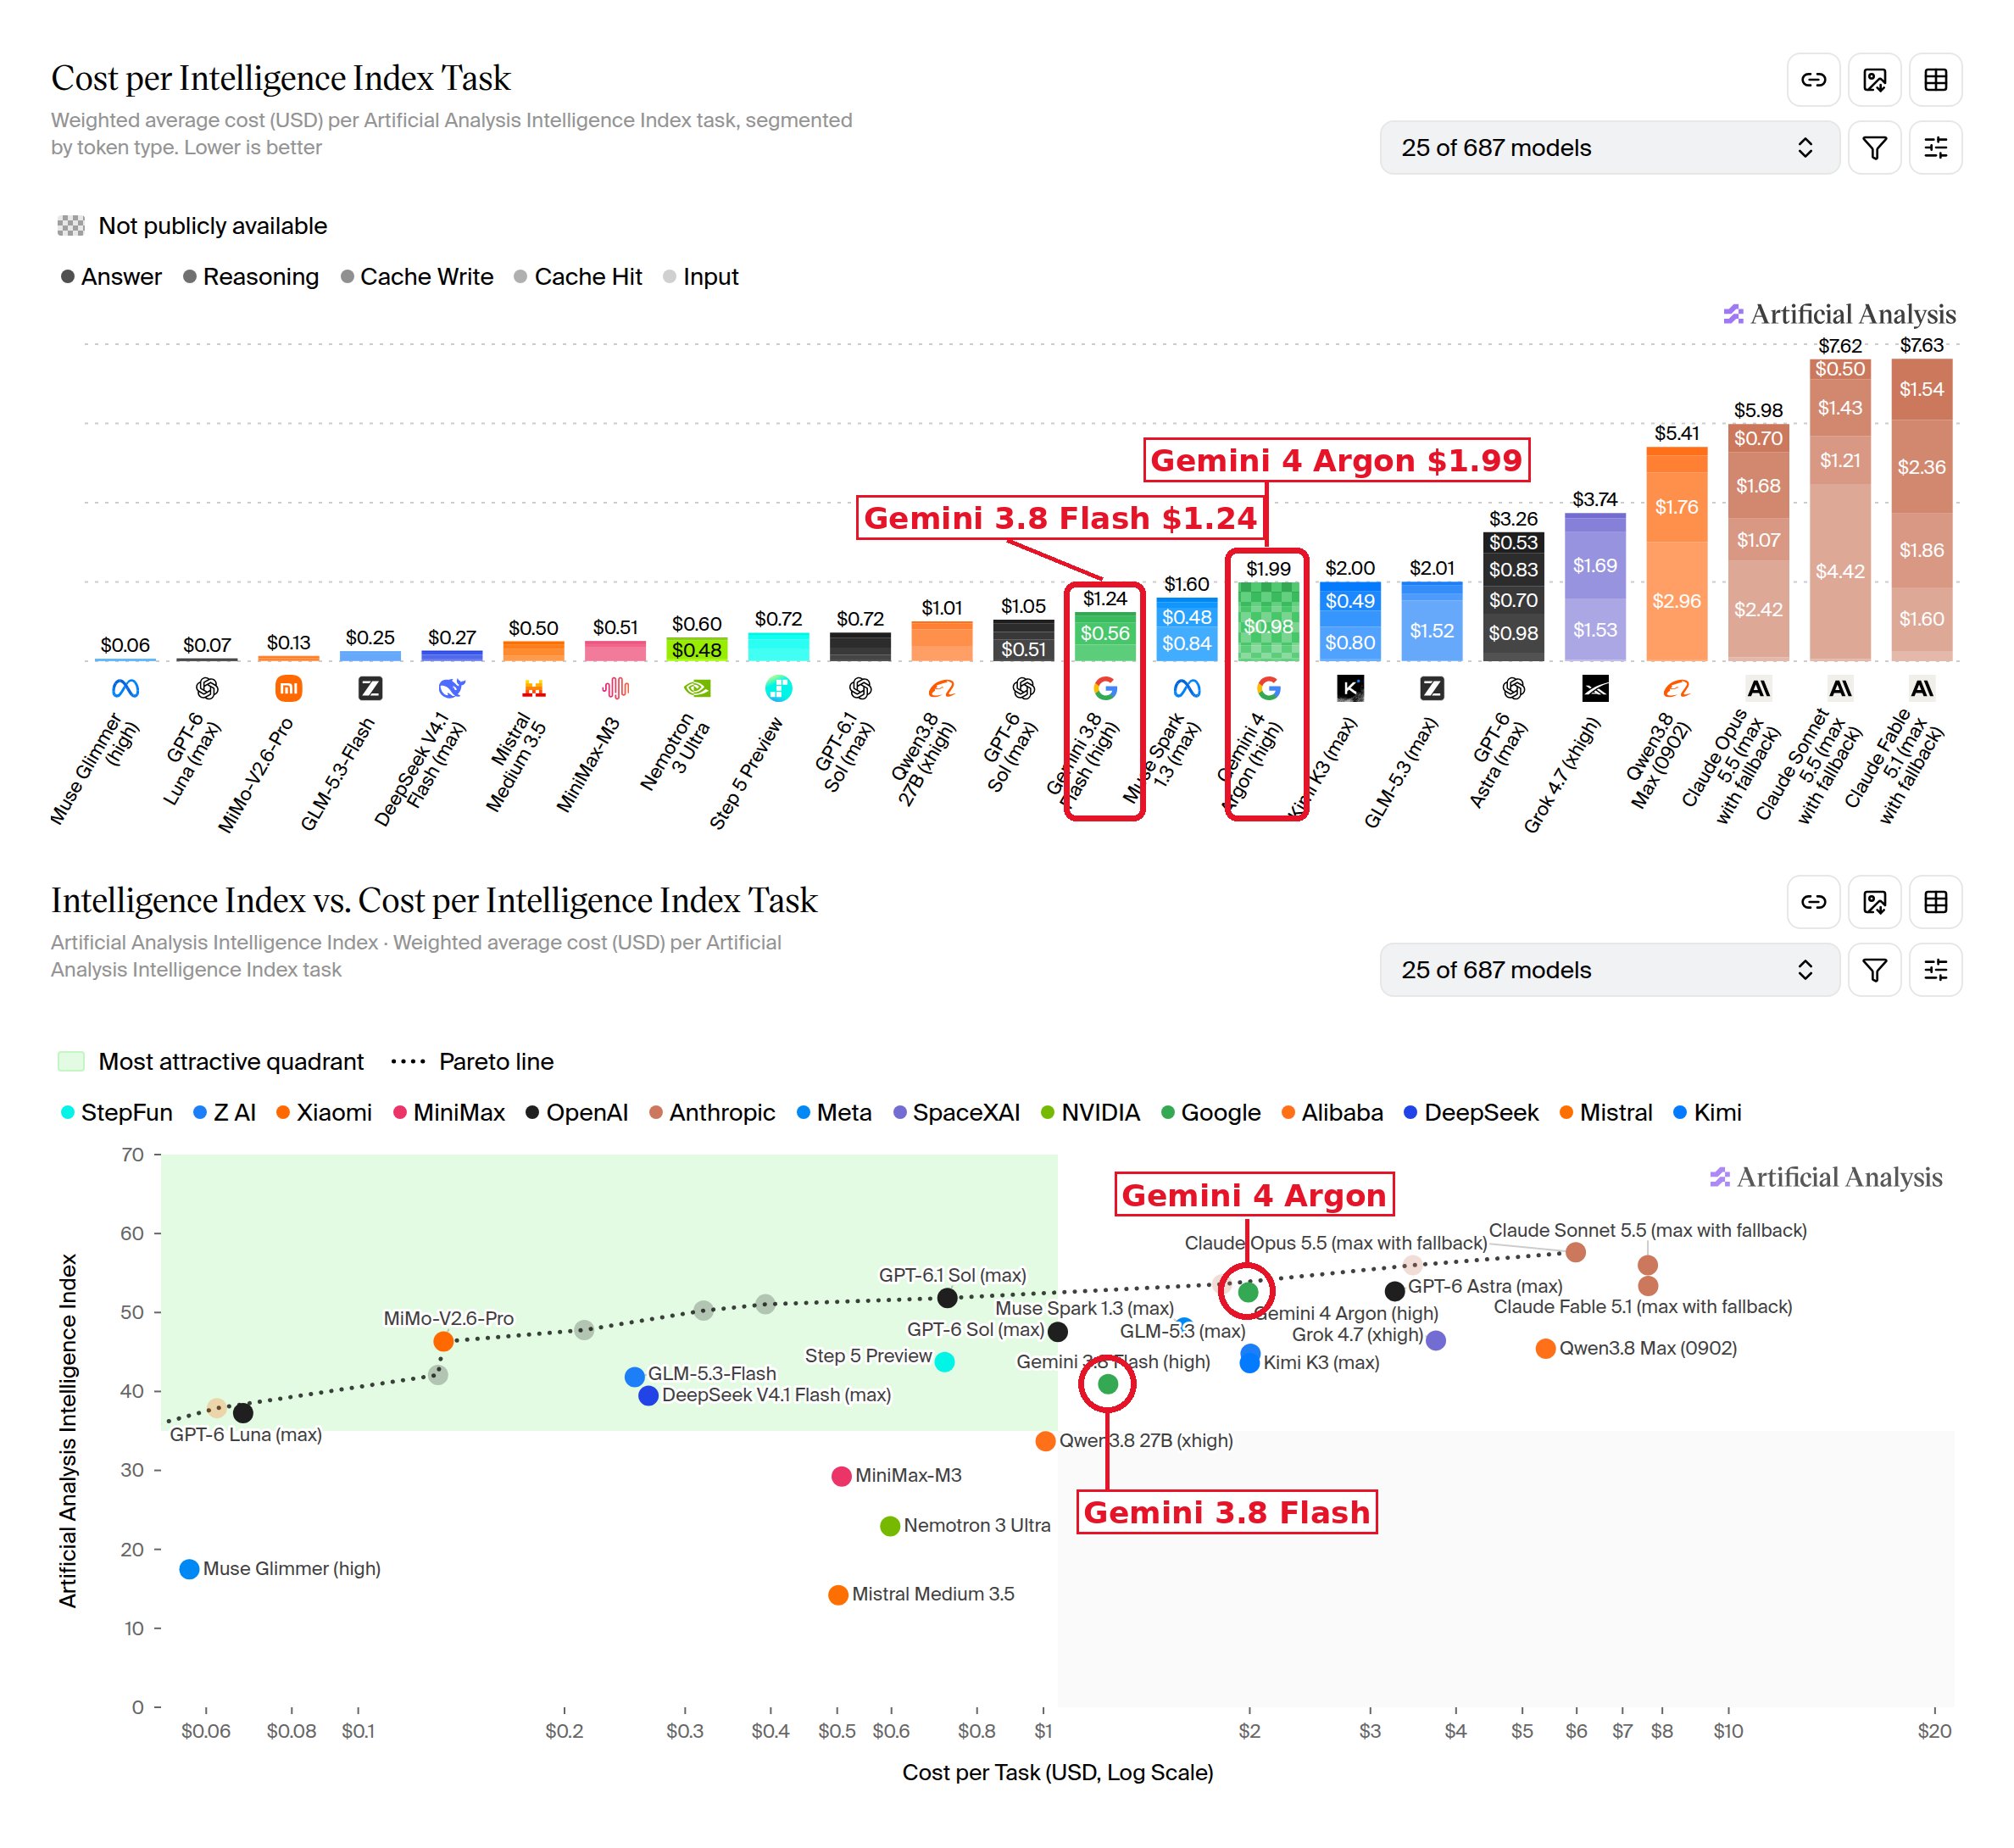Open settings sliders icon for Cost per Task chart
Viewport: 2014px width, 1848px height.
tap(1935, 148)
